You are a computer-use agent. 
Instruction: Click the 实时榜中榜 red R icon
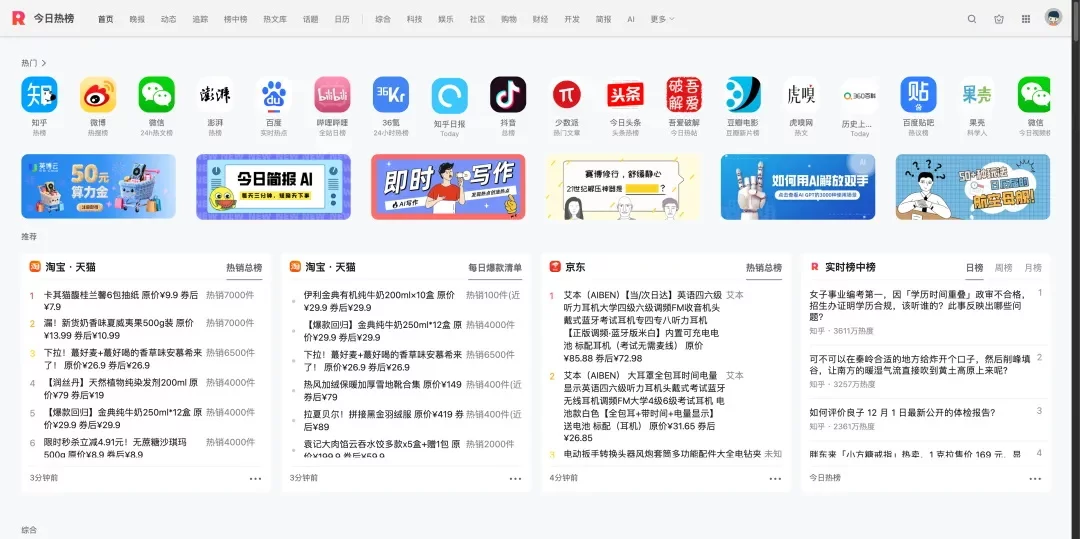815,266
